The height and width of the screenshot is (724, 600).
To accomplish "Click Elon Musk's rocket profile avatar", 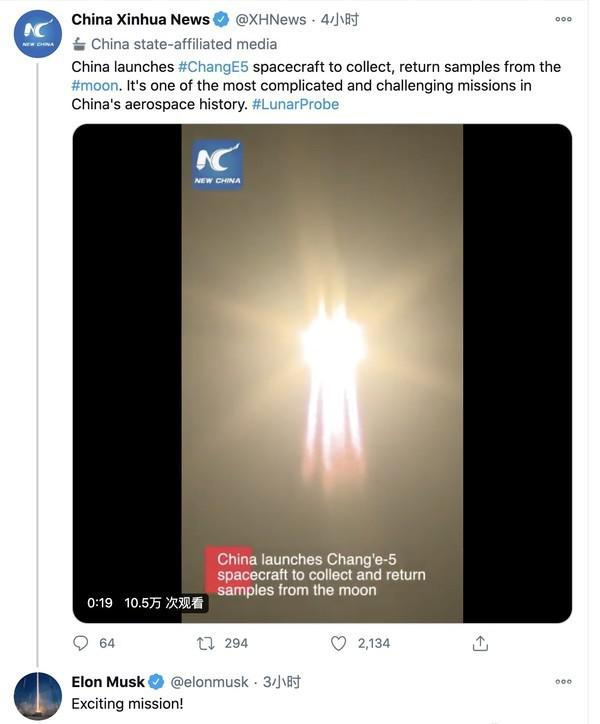I will pyautogui.click(x=38, y=696).
